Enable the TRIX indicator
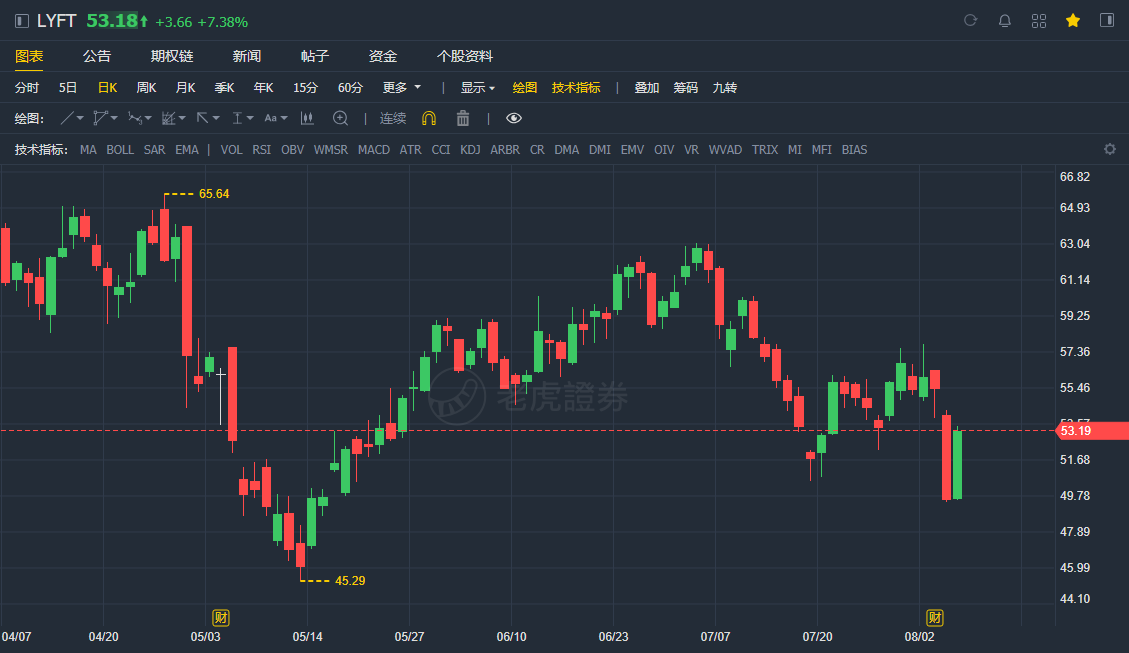 coord(765,150)
